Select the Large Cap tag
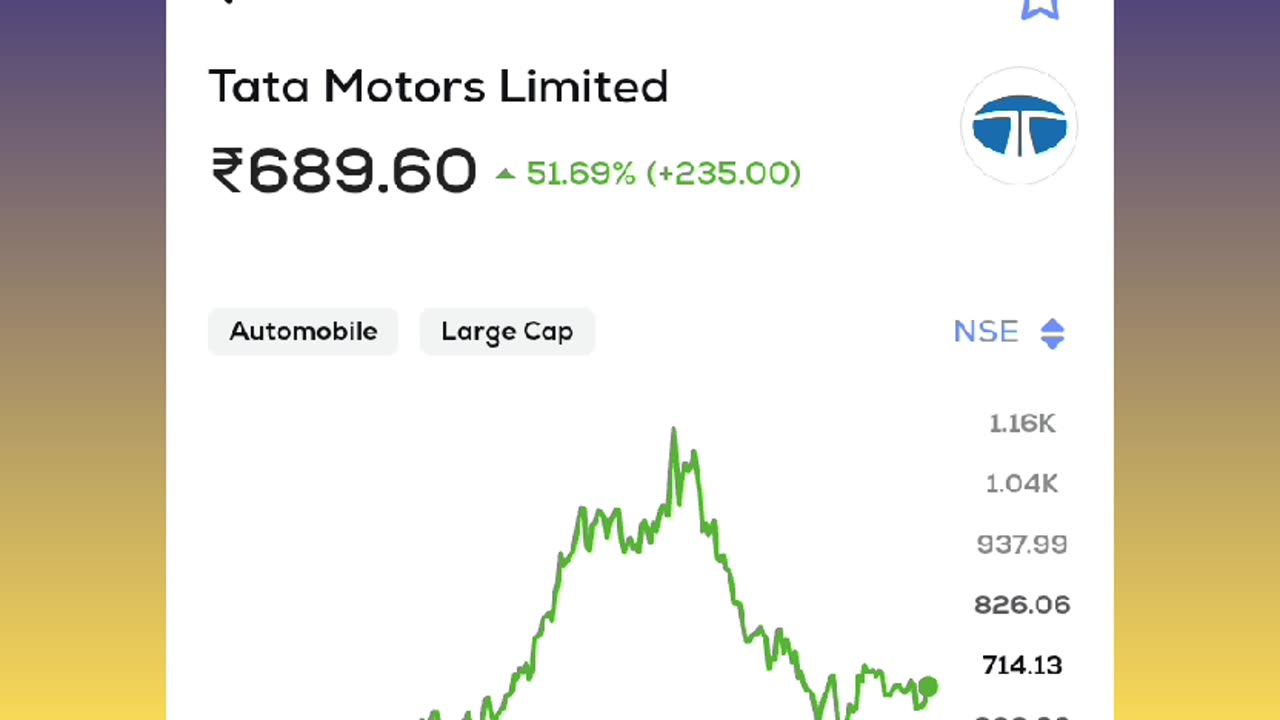 tap(507, 332)
